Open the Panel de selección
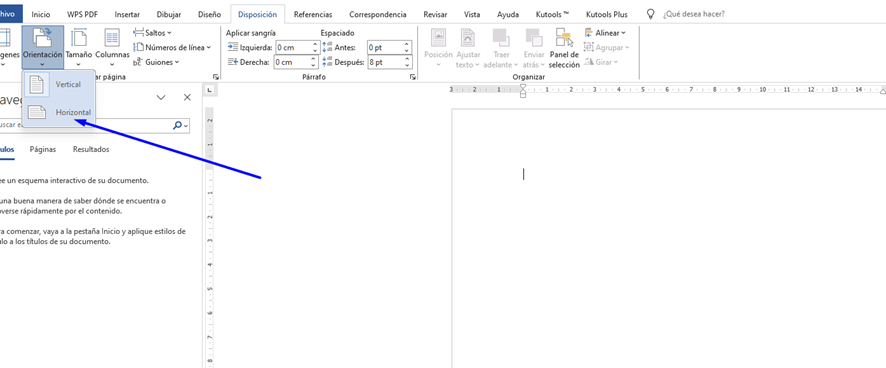The image size is (886, 368). click(564, 48)
